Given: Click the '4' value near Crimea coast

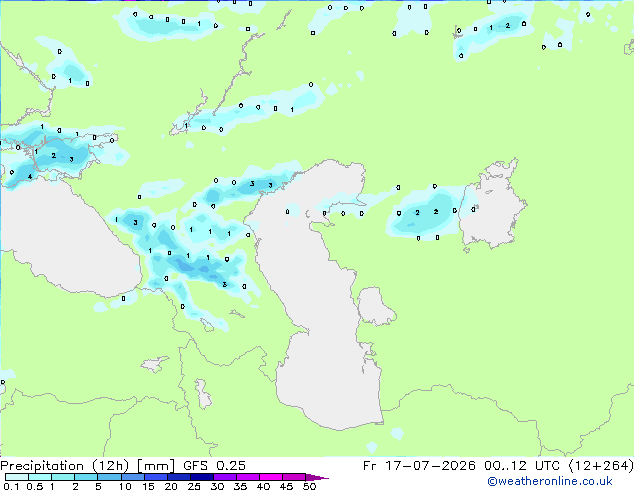Looking at the screenshot, I should tap(30, 177).
